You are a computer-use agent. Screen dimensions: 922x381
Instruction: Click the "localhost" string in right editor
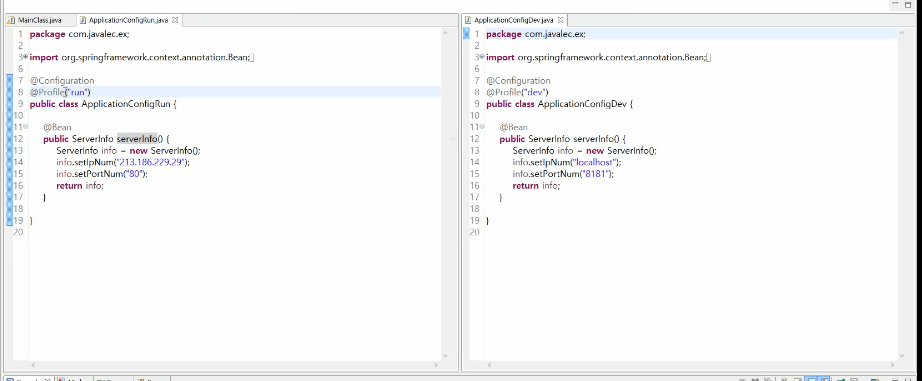click(x=594, y=162)
